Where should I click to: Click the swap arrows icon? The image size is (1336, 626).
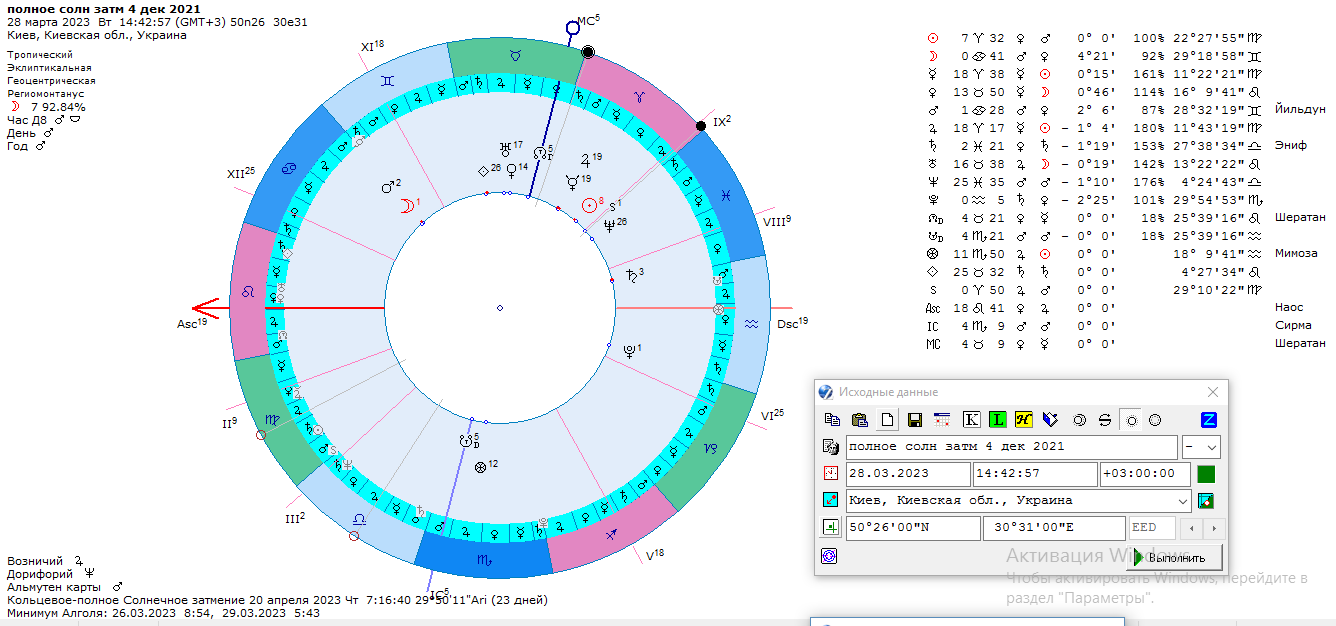pos(1105,419)
